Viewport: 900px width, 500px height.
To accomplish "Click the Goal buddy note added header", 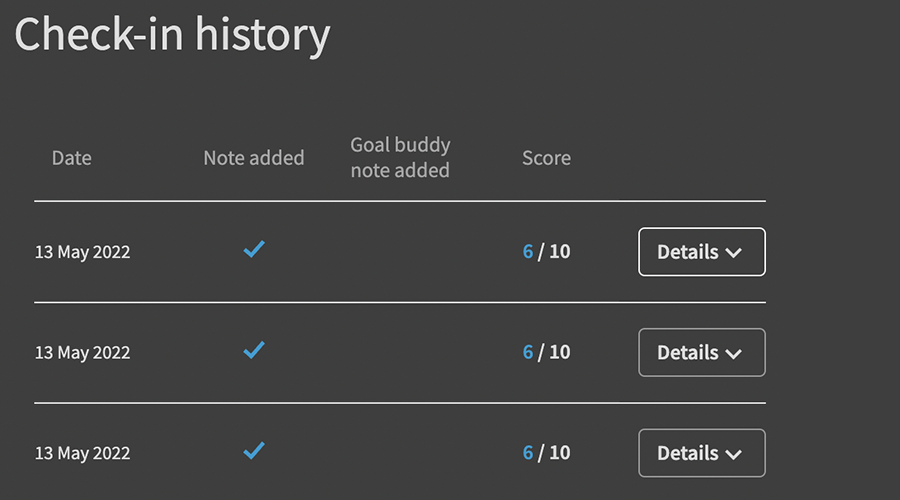I will [400, 158].
